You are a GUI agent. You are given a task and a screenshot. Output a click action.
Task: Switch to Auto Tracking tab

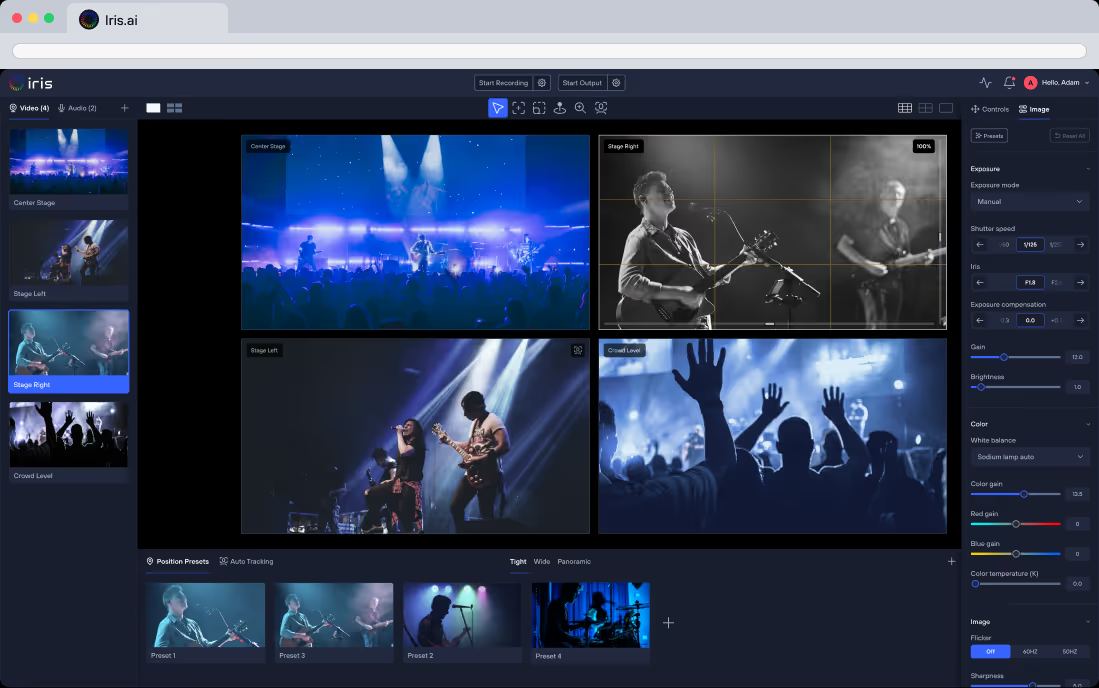click(x=246, y=561)
